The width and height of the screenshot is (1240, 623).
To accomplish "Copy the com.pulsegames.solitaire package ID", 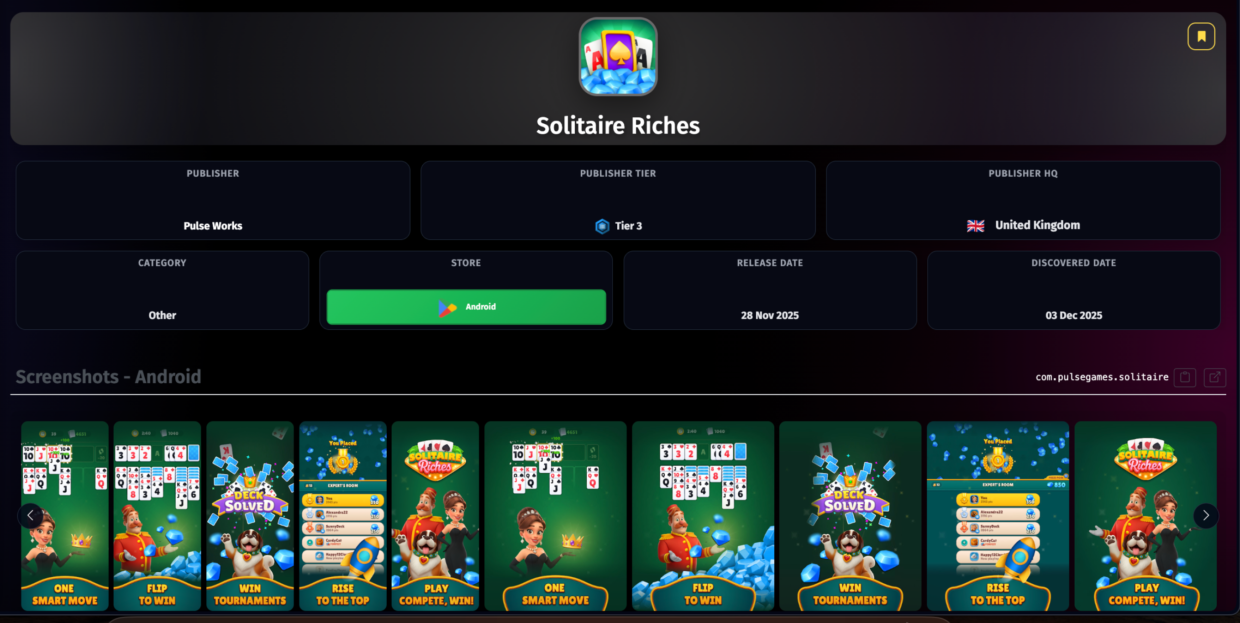I will point(1185,377).
